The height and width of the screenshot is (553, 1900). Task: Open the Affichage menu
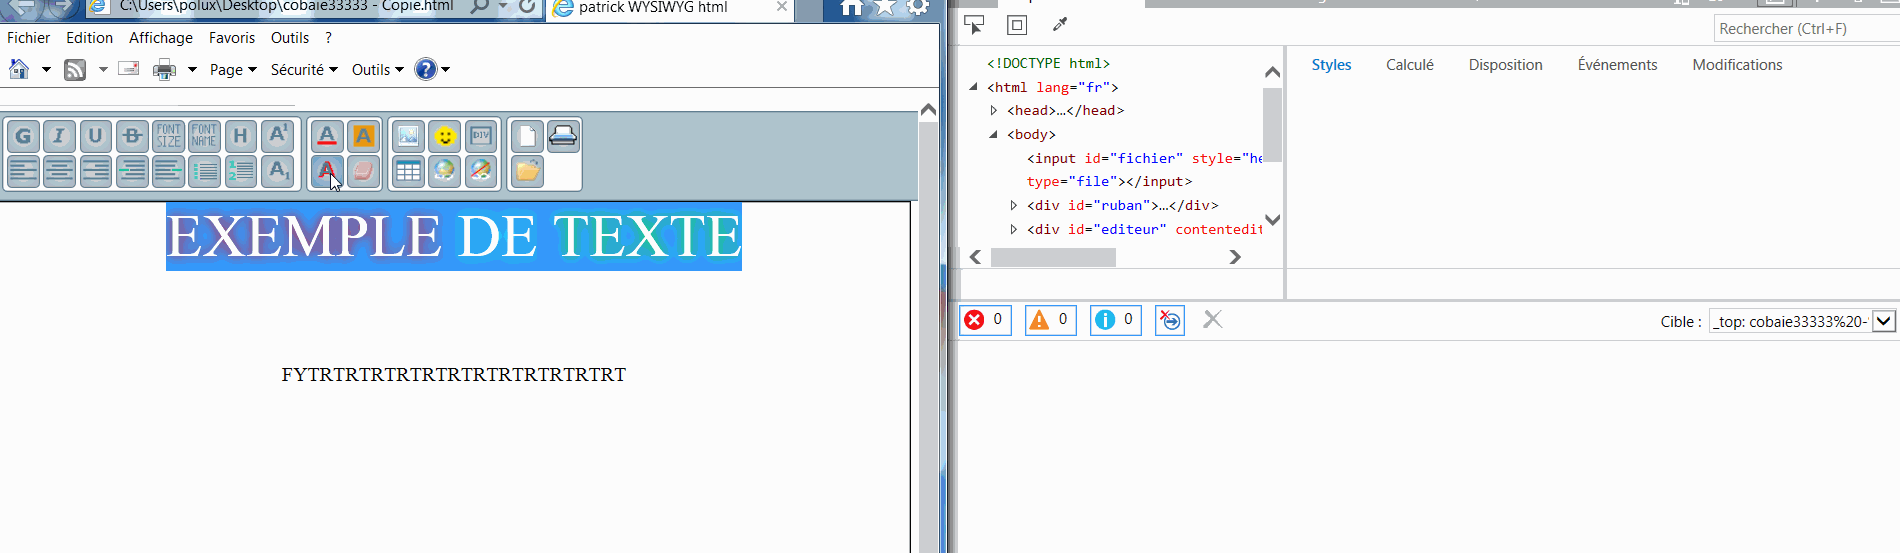[x=161, y=38]
